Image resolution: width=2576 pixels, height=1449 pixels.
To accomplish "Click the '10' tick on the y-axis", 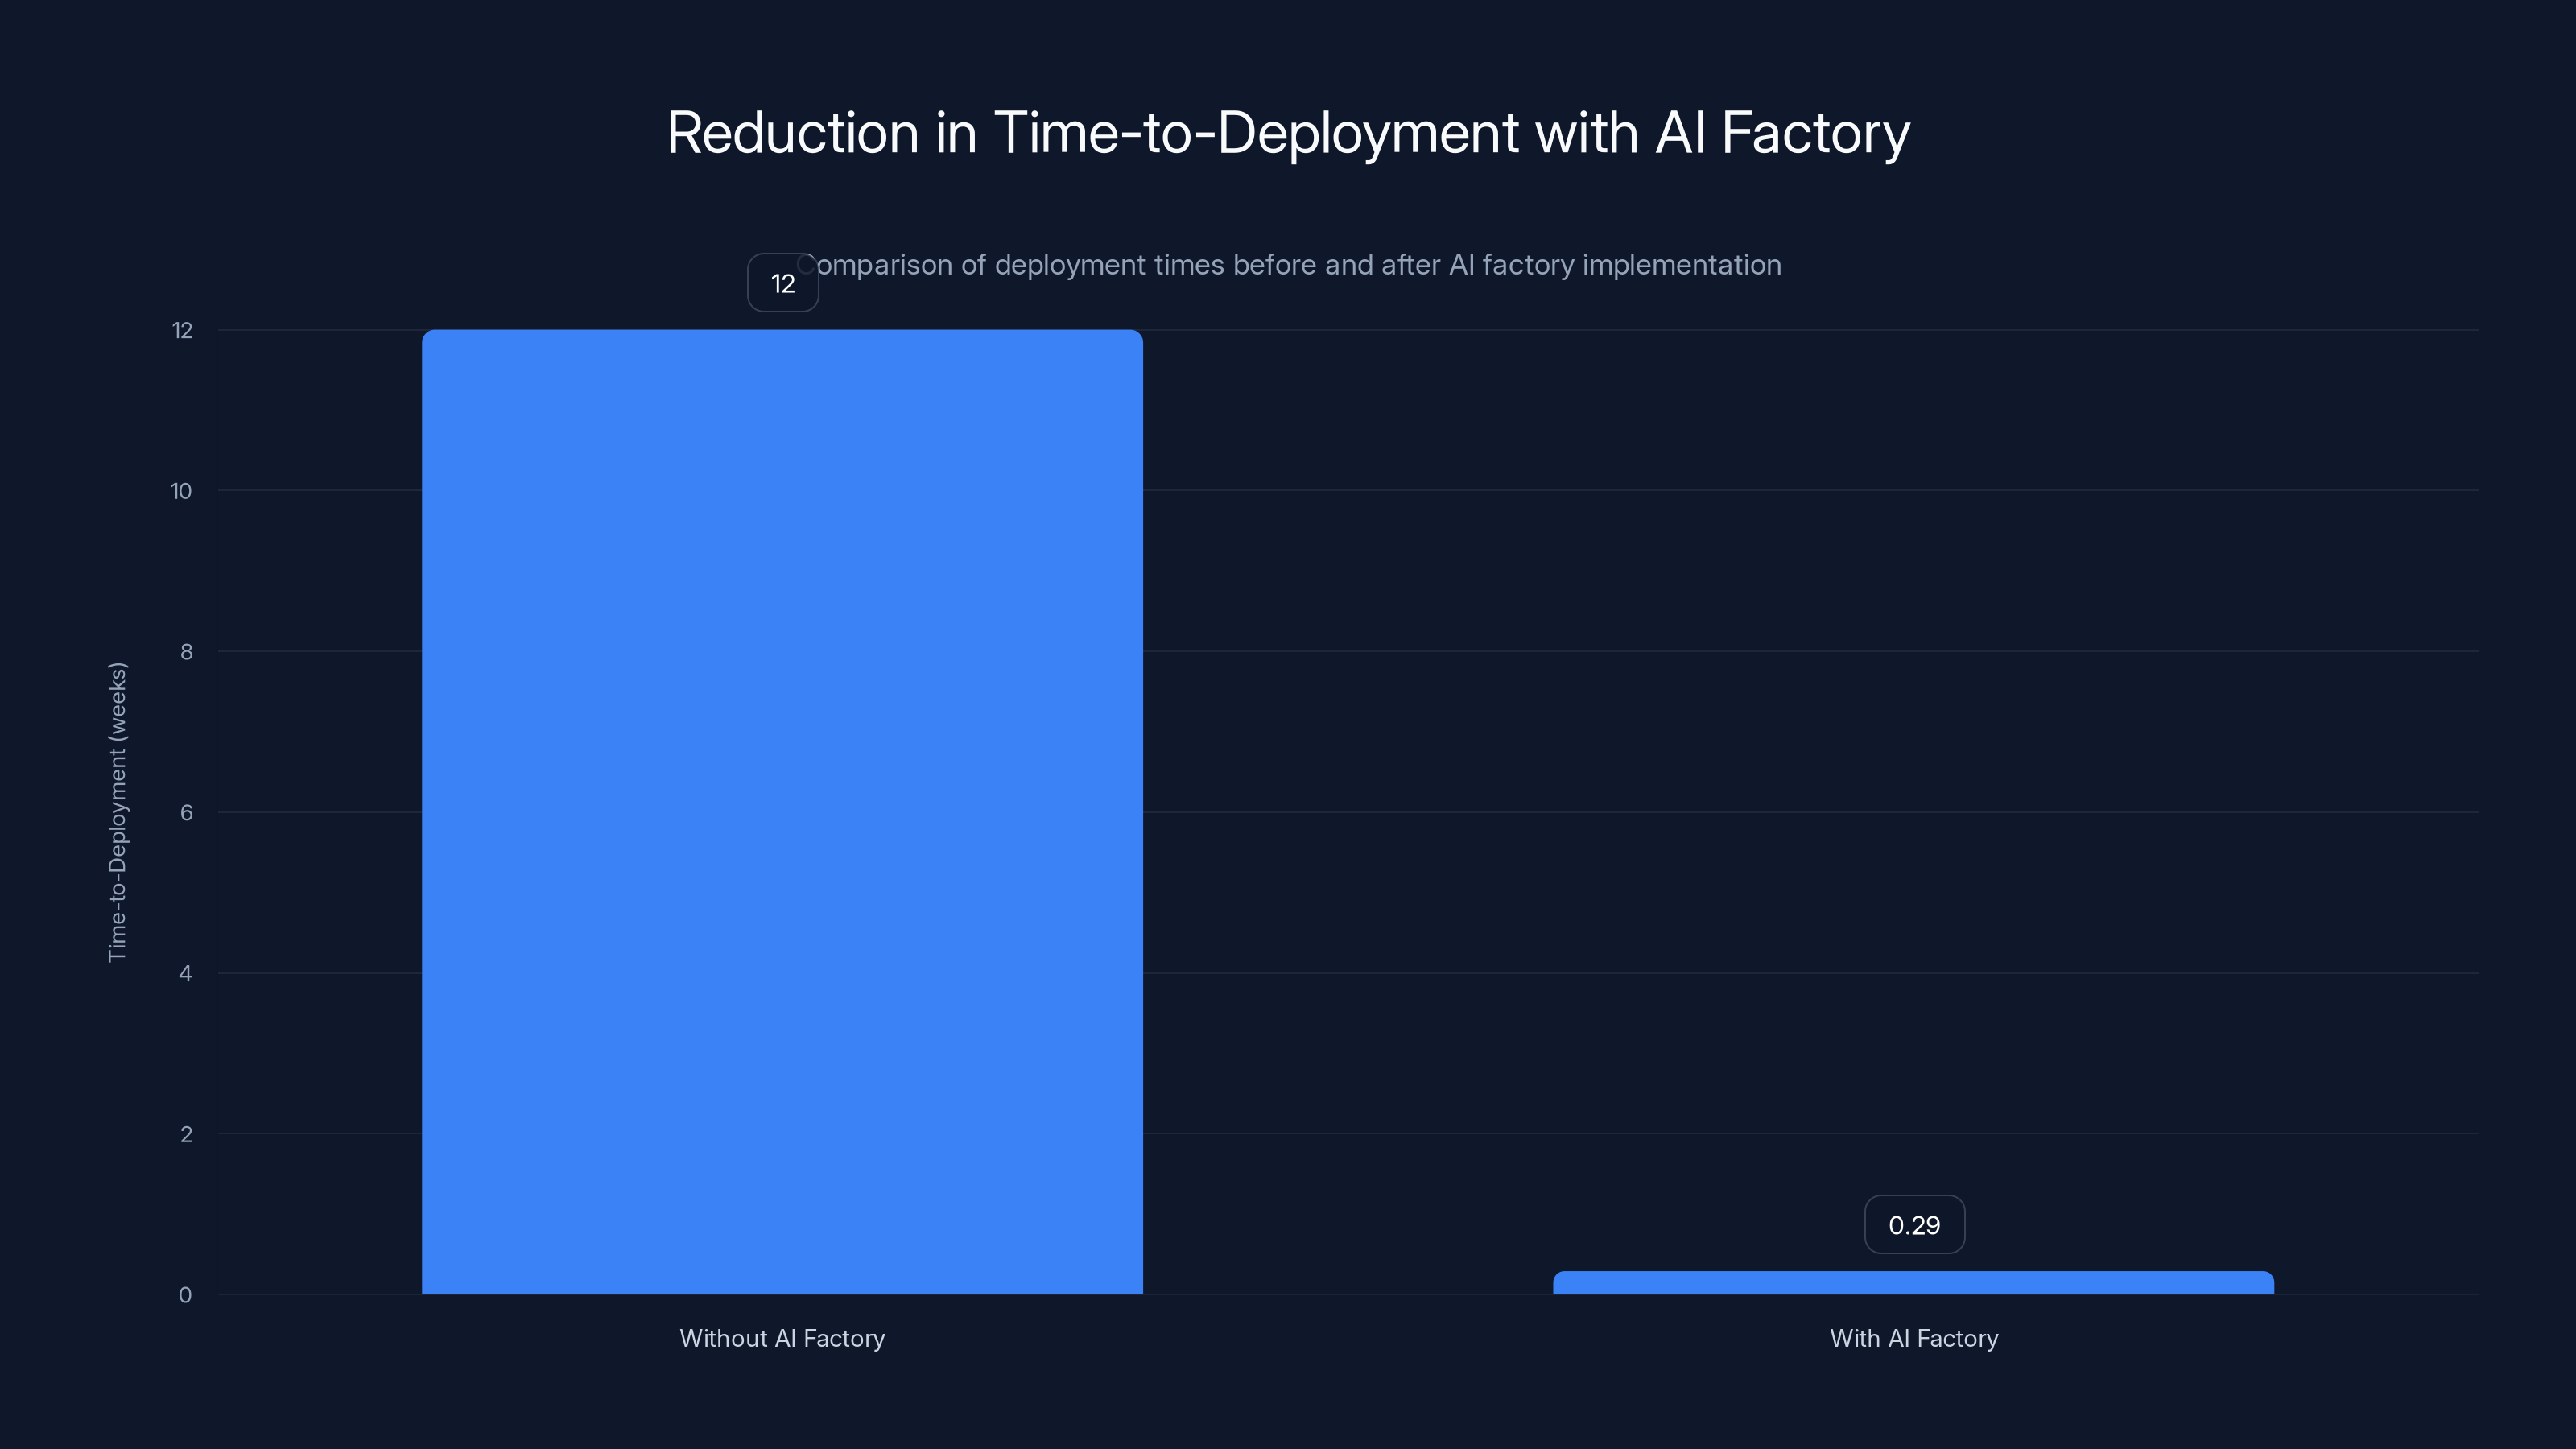I will (x=182, y=490).
